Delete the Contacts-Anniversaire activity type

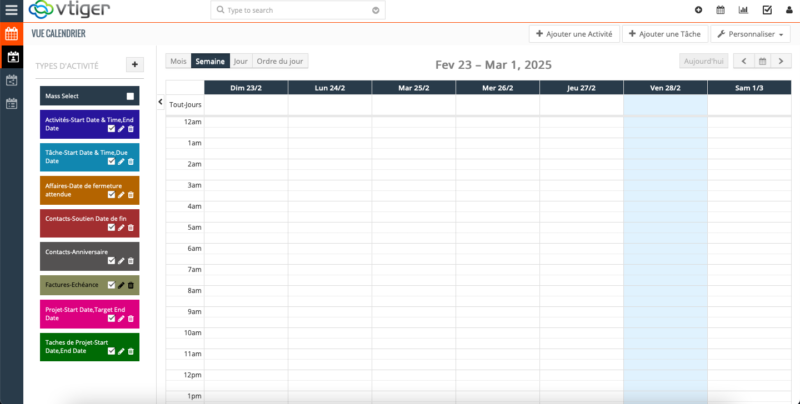(x=130, y=260)
